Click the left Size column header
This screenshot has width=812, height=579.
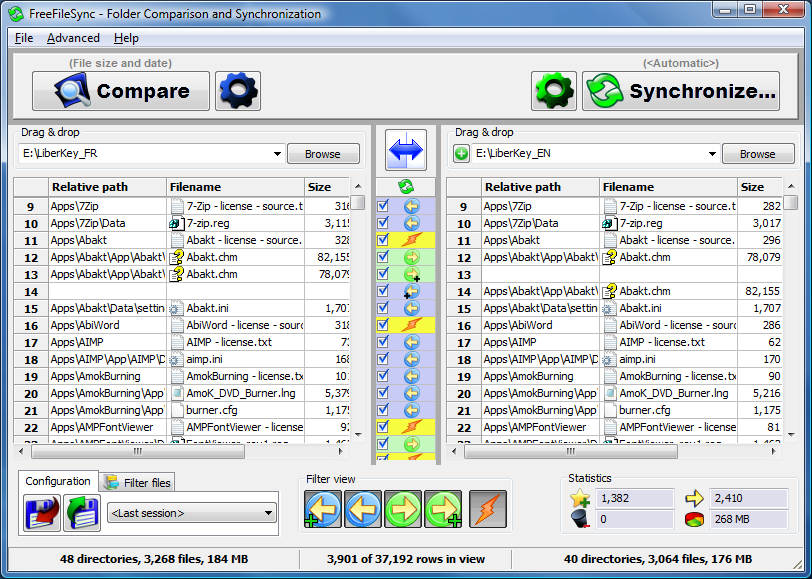click(327, 187)
